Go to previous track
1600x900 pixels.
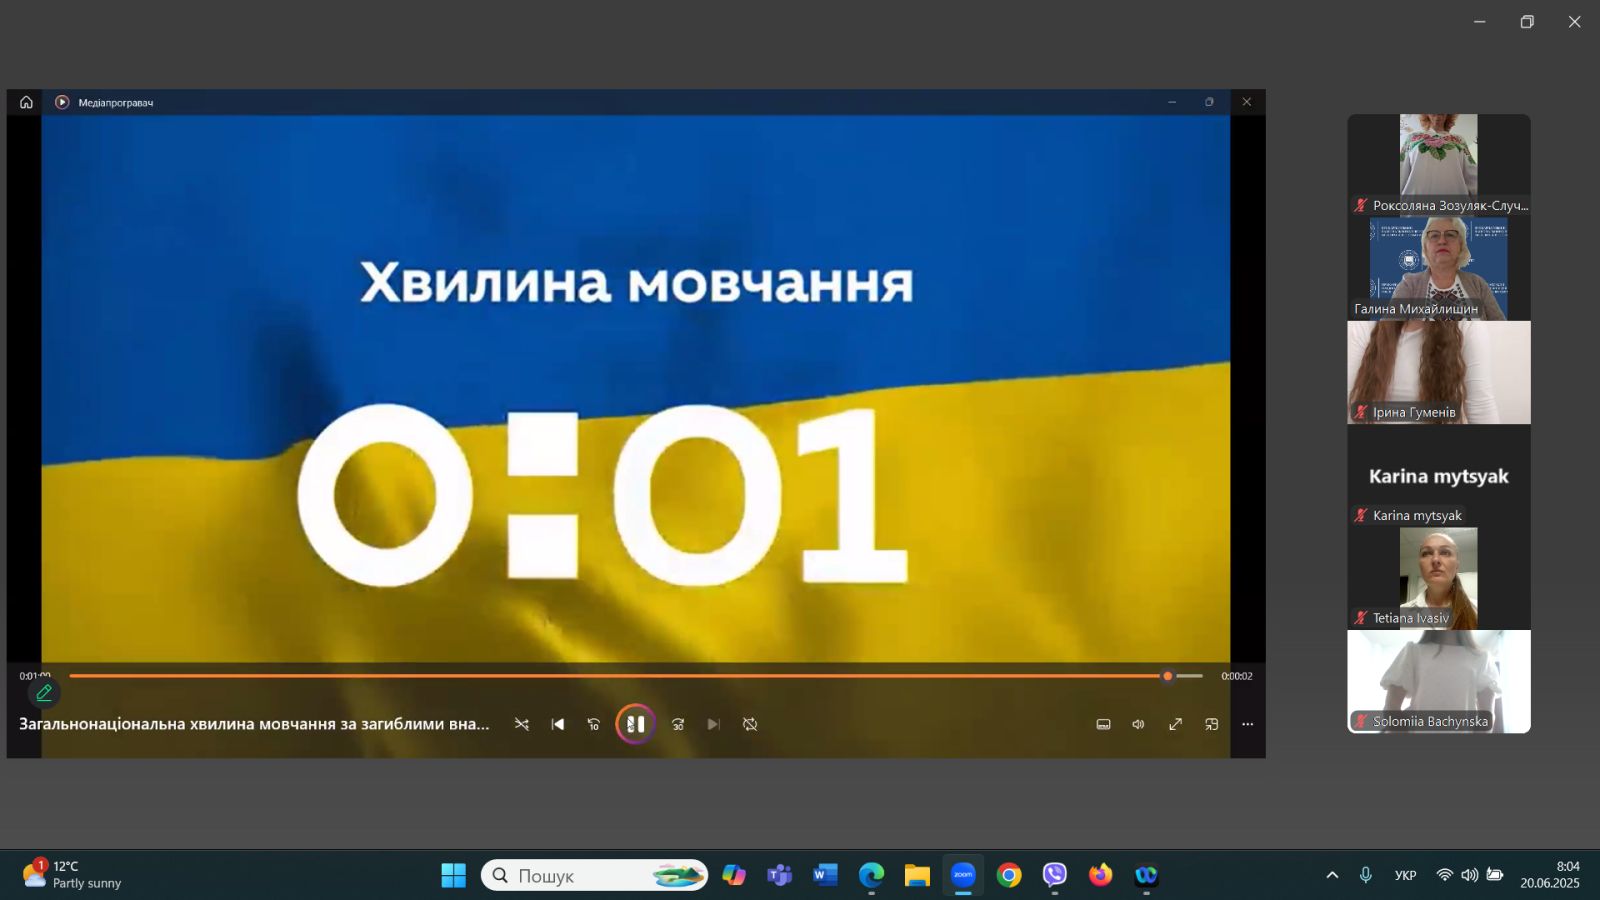(557, 724)
